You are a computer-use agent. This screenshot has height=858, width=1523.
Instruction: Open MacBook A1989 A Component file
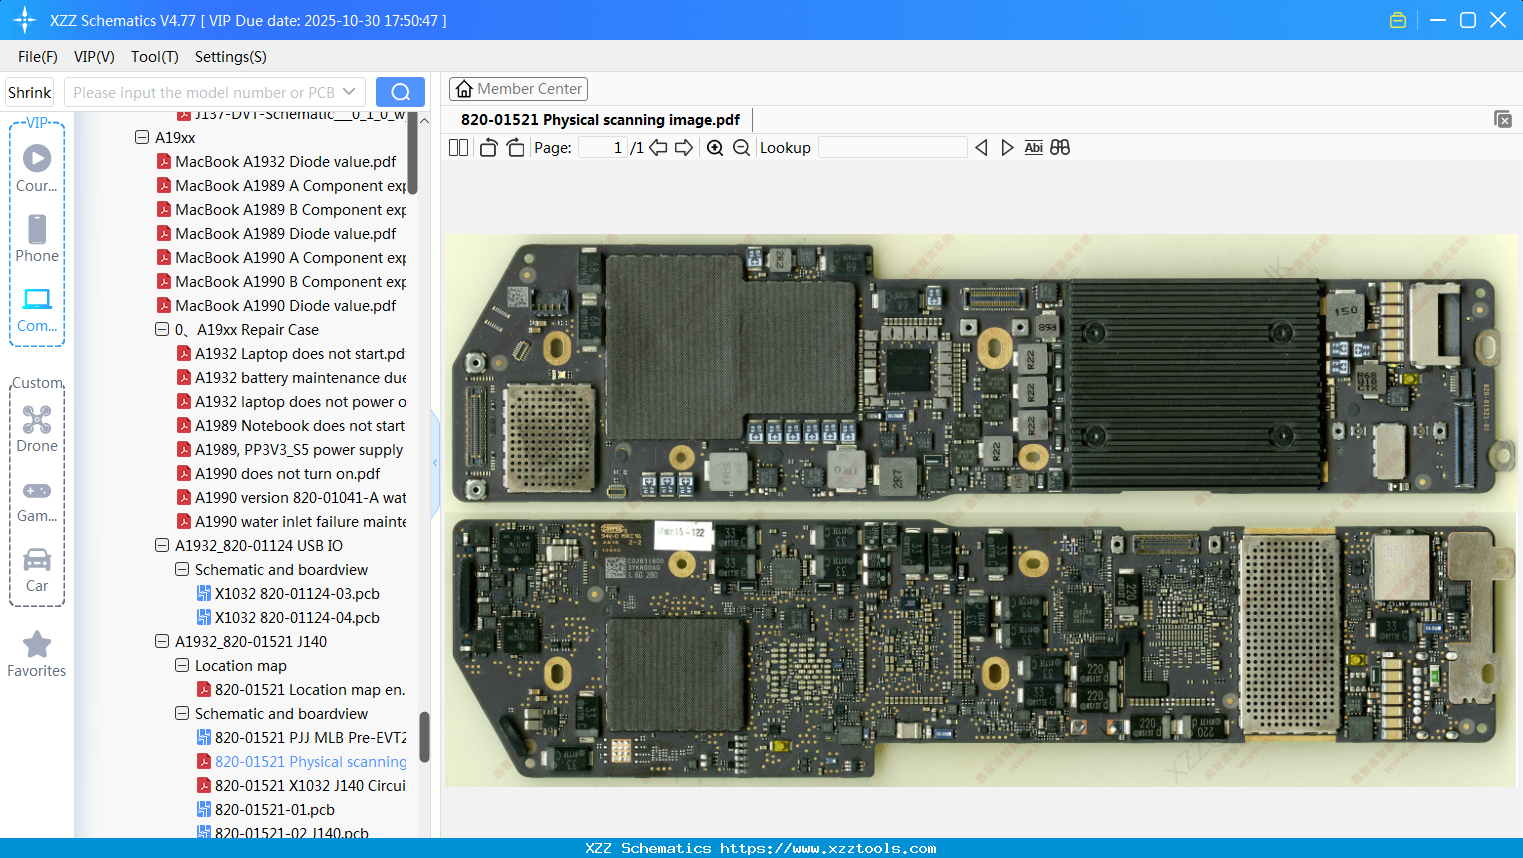click(x=281, y=186)
